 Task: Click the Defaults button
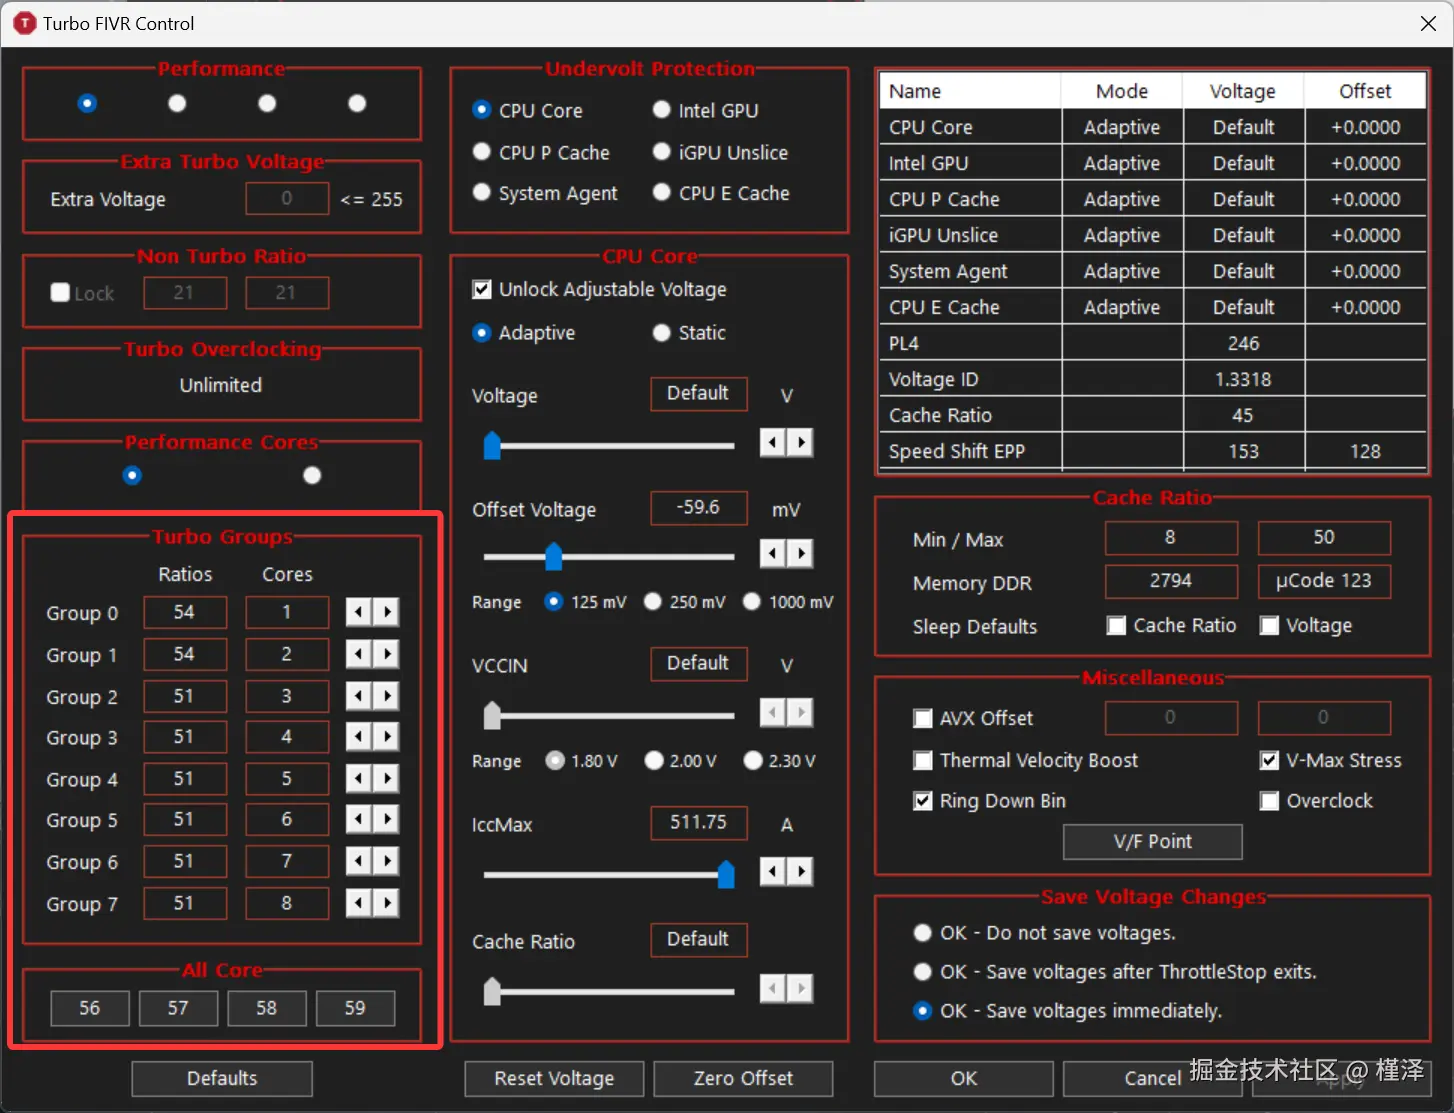pos(222,1078)
